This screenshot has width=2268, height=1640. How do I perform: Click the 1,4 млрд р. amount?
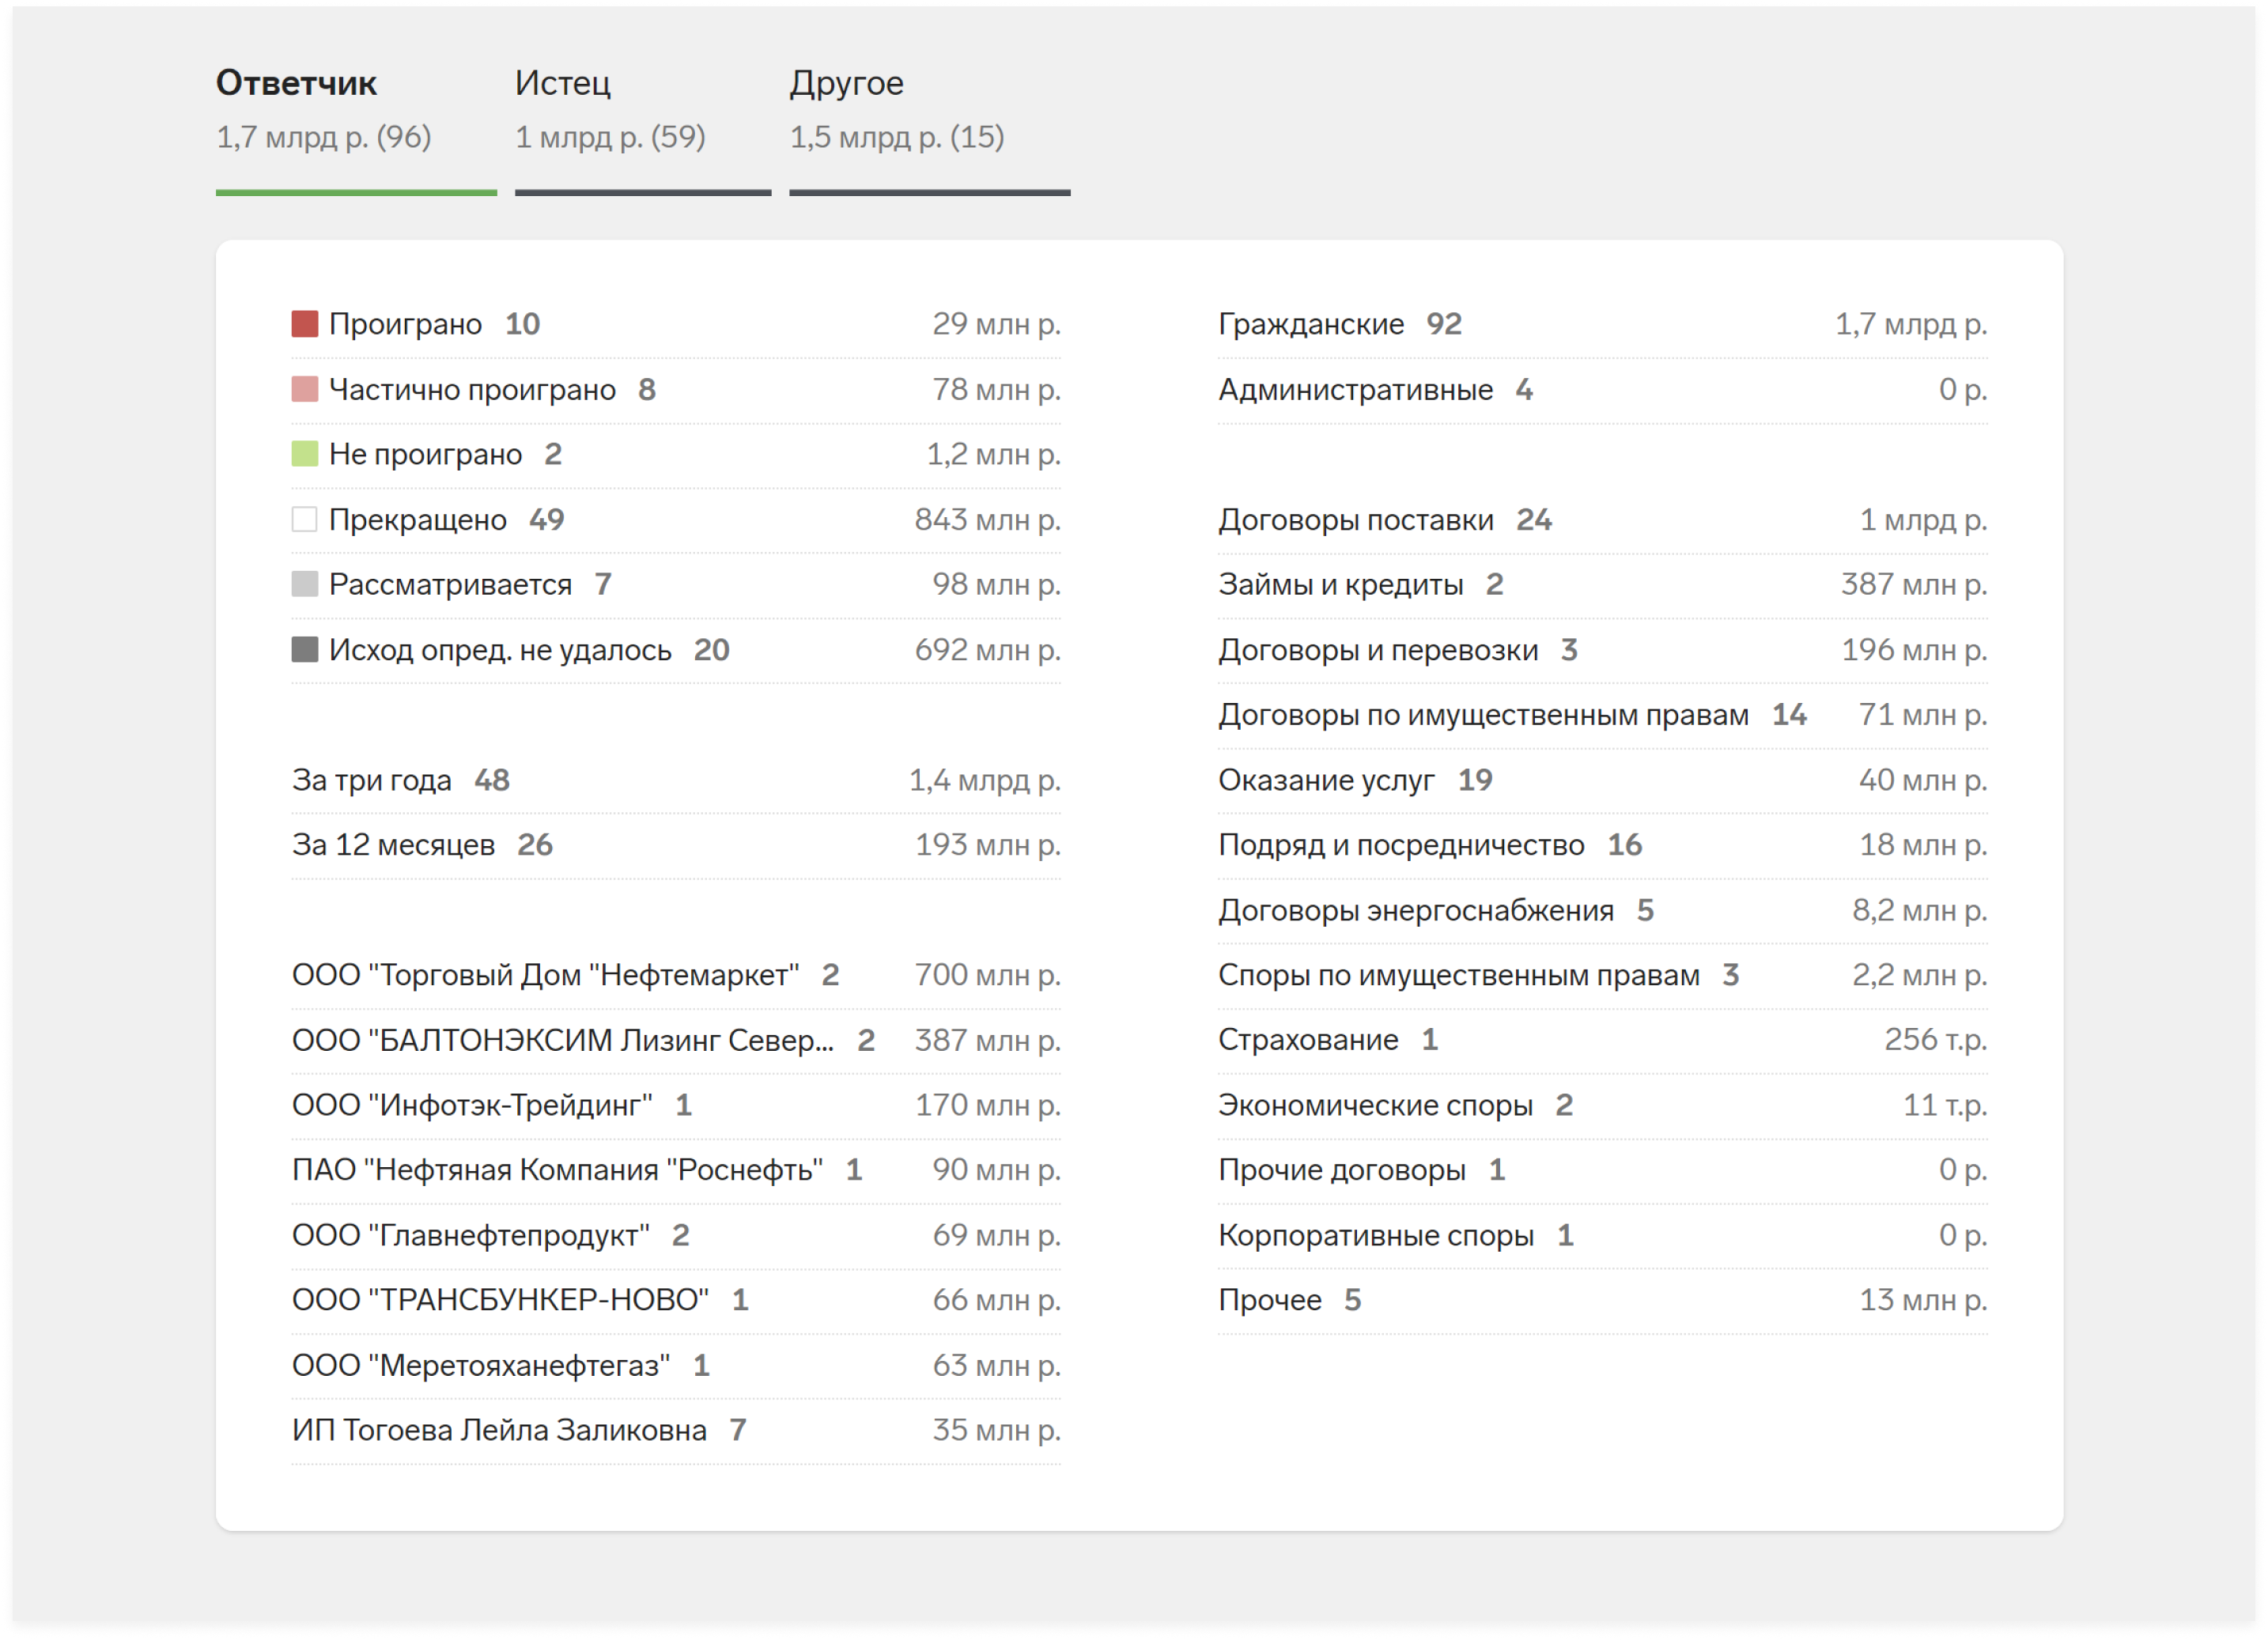[984, 780]
